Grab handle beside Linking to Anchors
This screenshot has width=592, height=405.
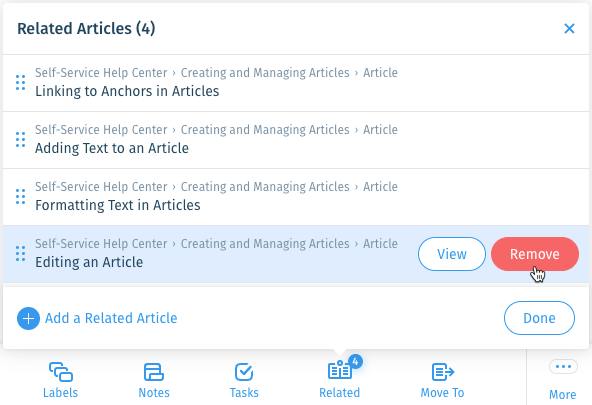click(x=20, y=82)
